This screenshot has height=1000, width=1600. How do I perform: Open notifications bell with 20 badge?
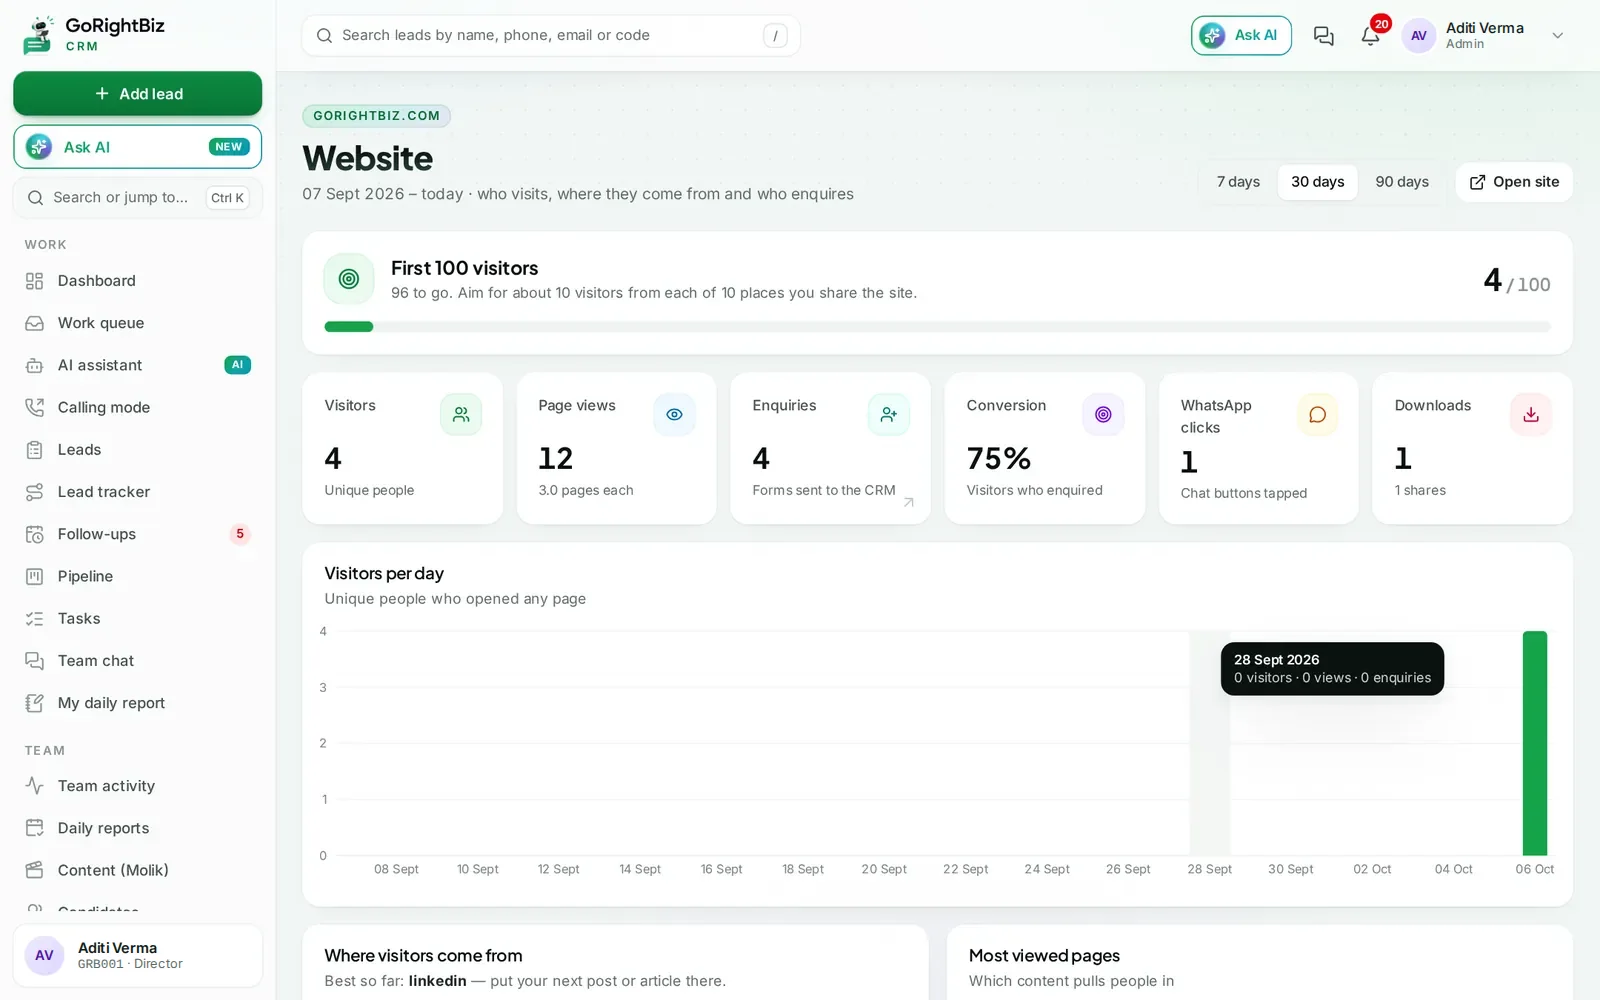[1370, 36]
